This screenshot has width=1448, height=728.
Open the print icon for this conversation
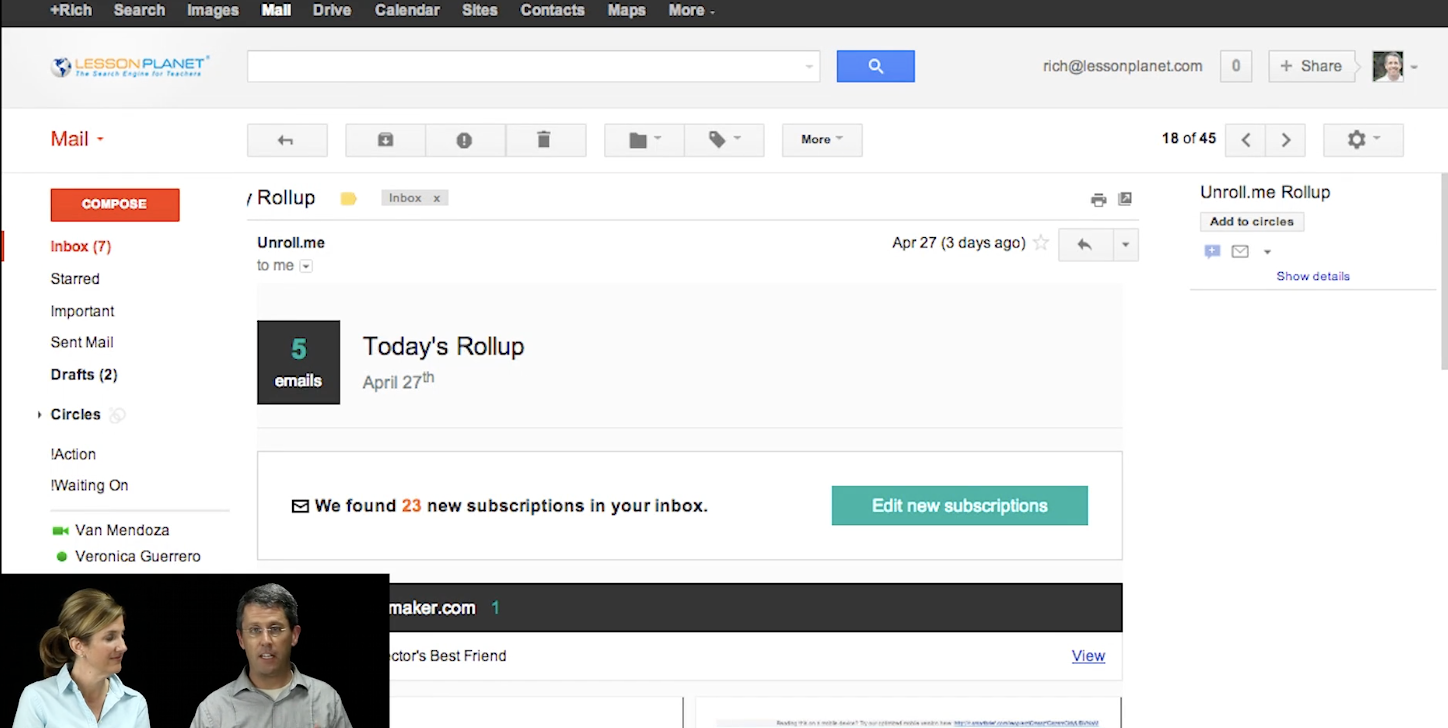click(x=1098, y=199)
